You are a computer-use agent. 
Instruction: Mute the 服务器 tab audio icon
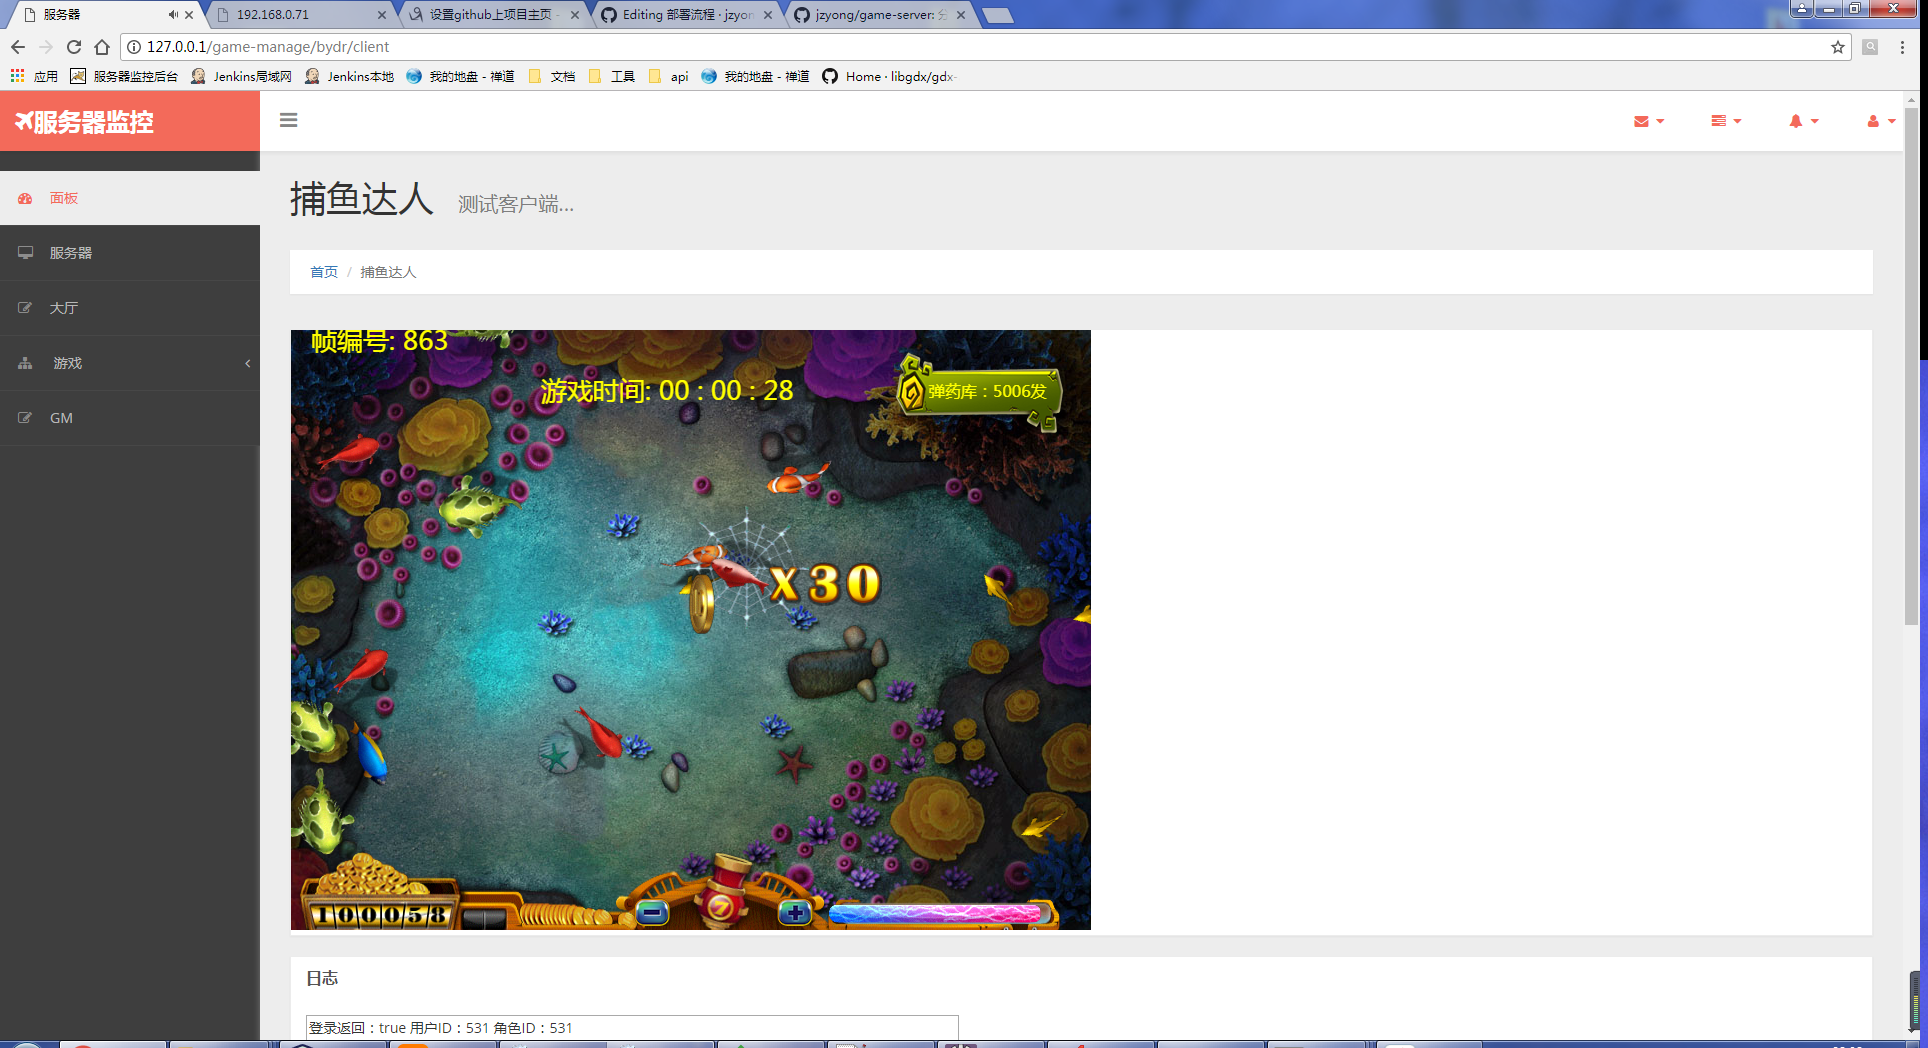(172, 15)
